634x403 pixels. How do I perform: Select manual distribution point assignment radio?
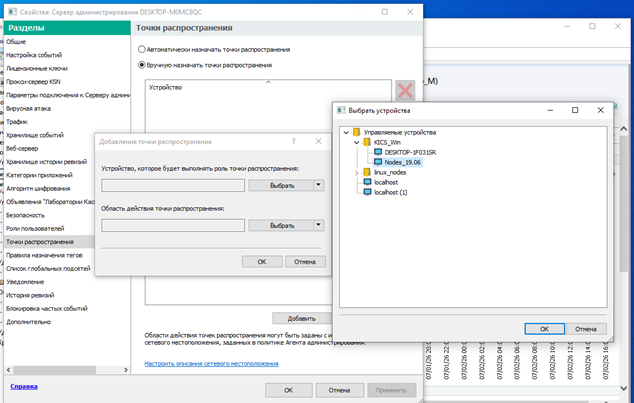[x=142, y=65]
